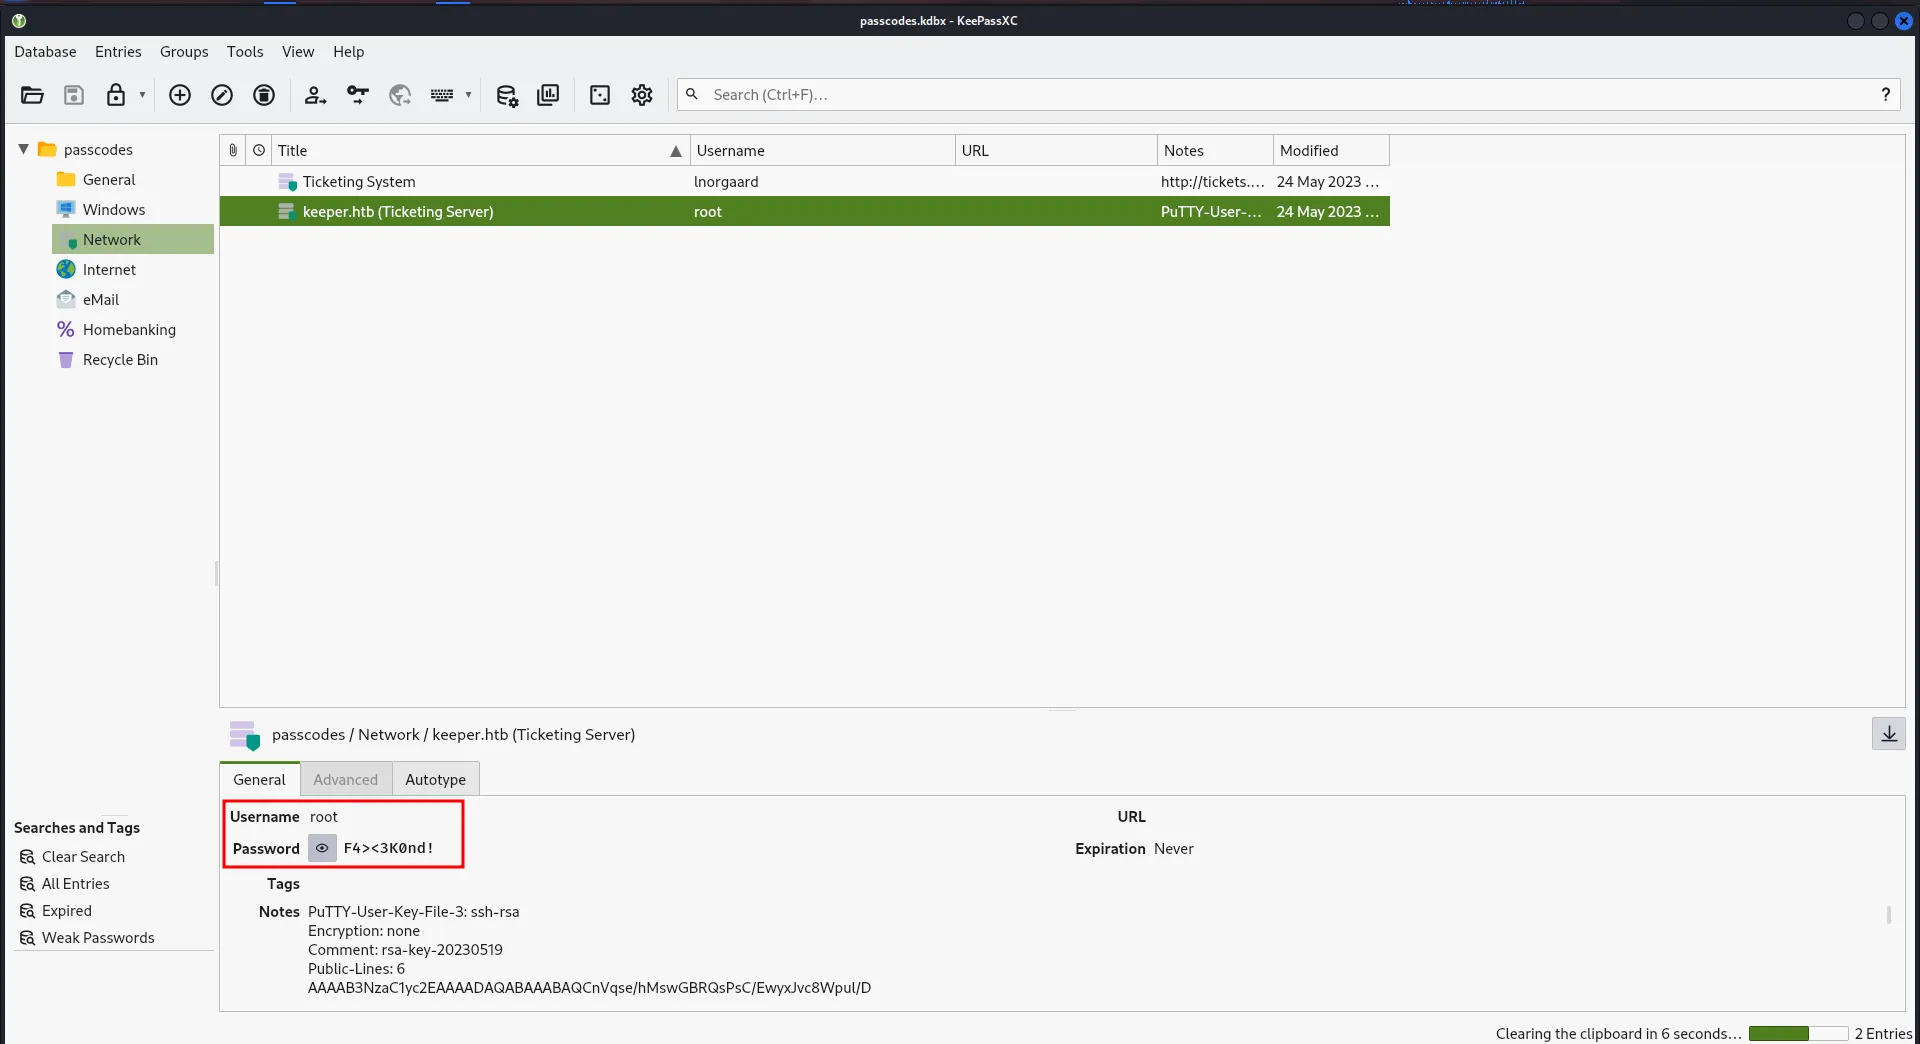The height and width of the screenshot is (1044, 1920).
Task: Open an existing database from toolbar
Action: [32, 95]
